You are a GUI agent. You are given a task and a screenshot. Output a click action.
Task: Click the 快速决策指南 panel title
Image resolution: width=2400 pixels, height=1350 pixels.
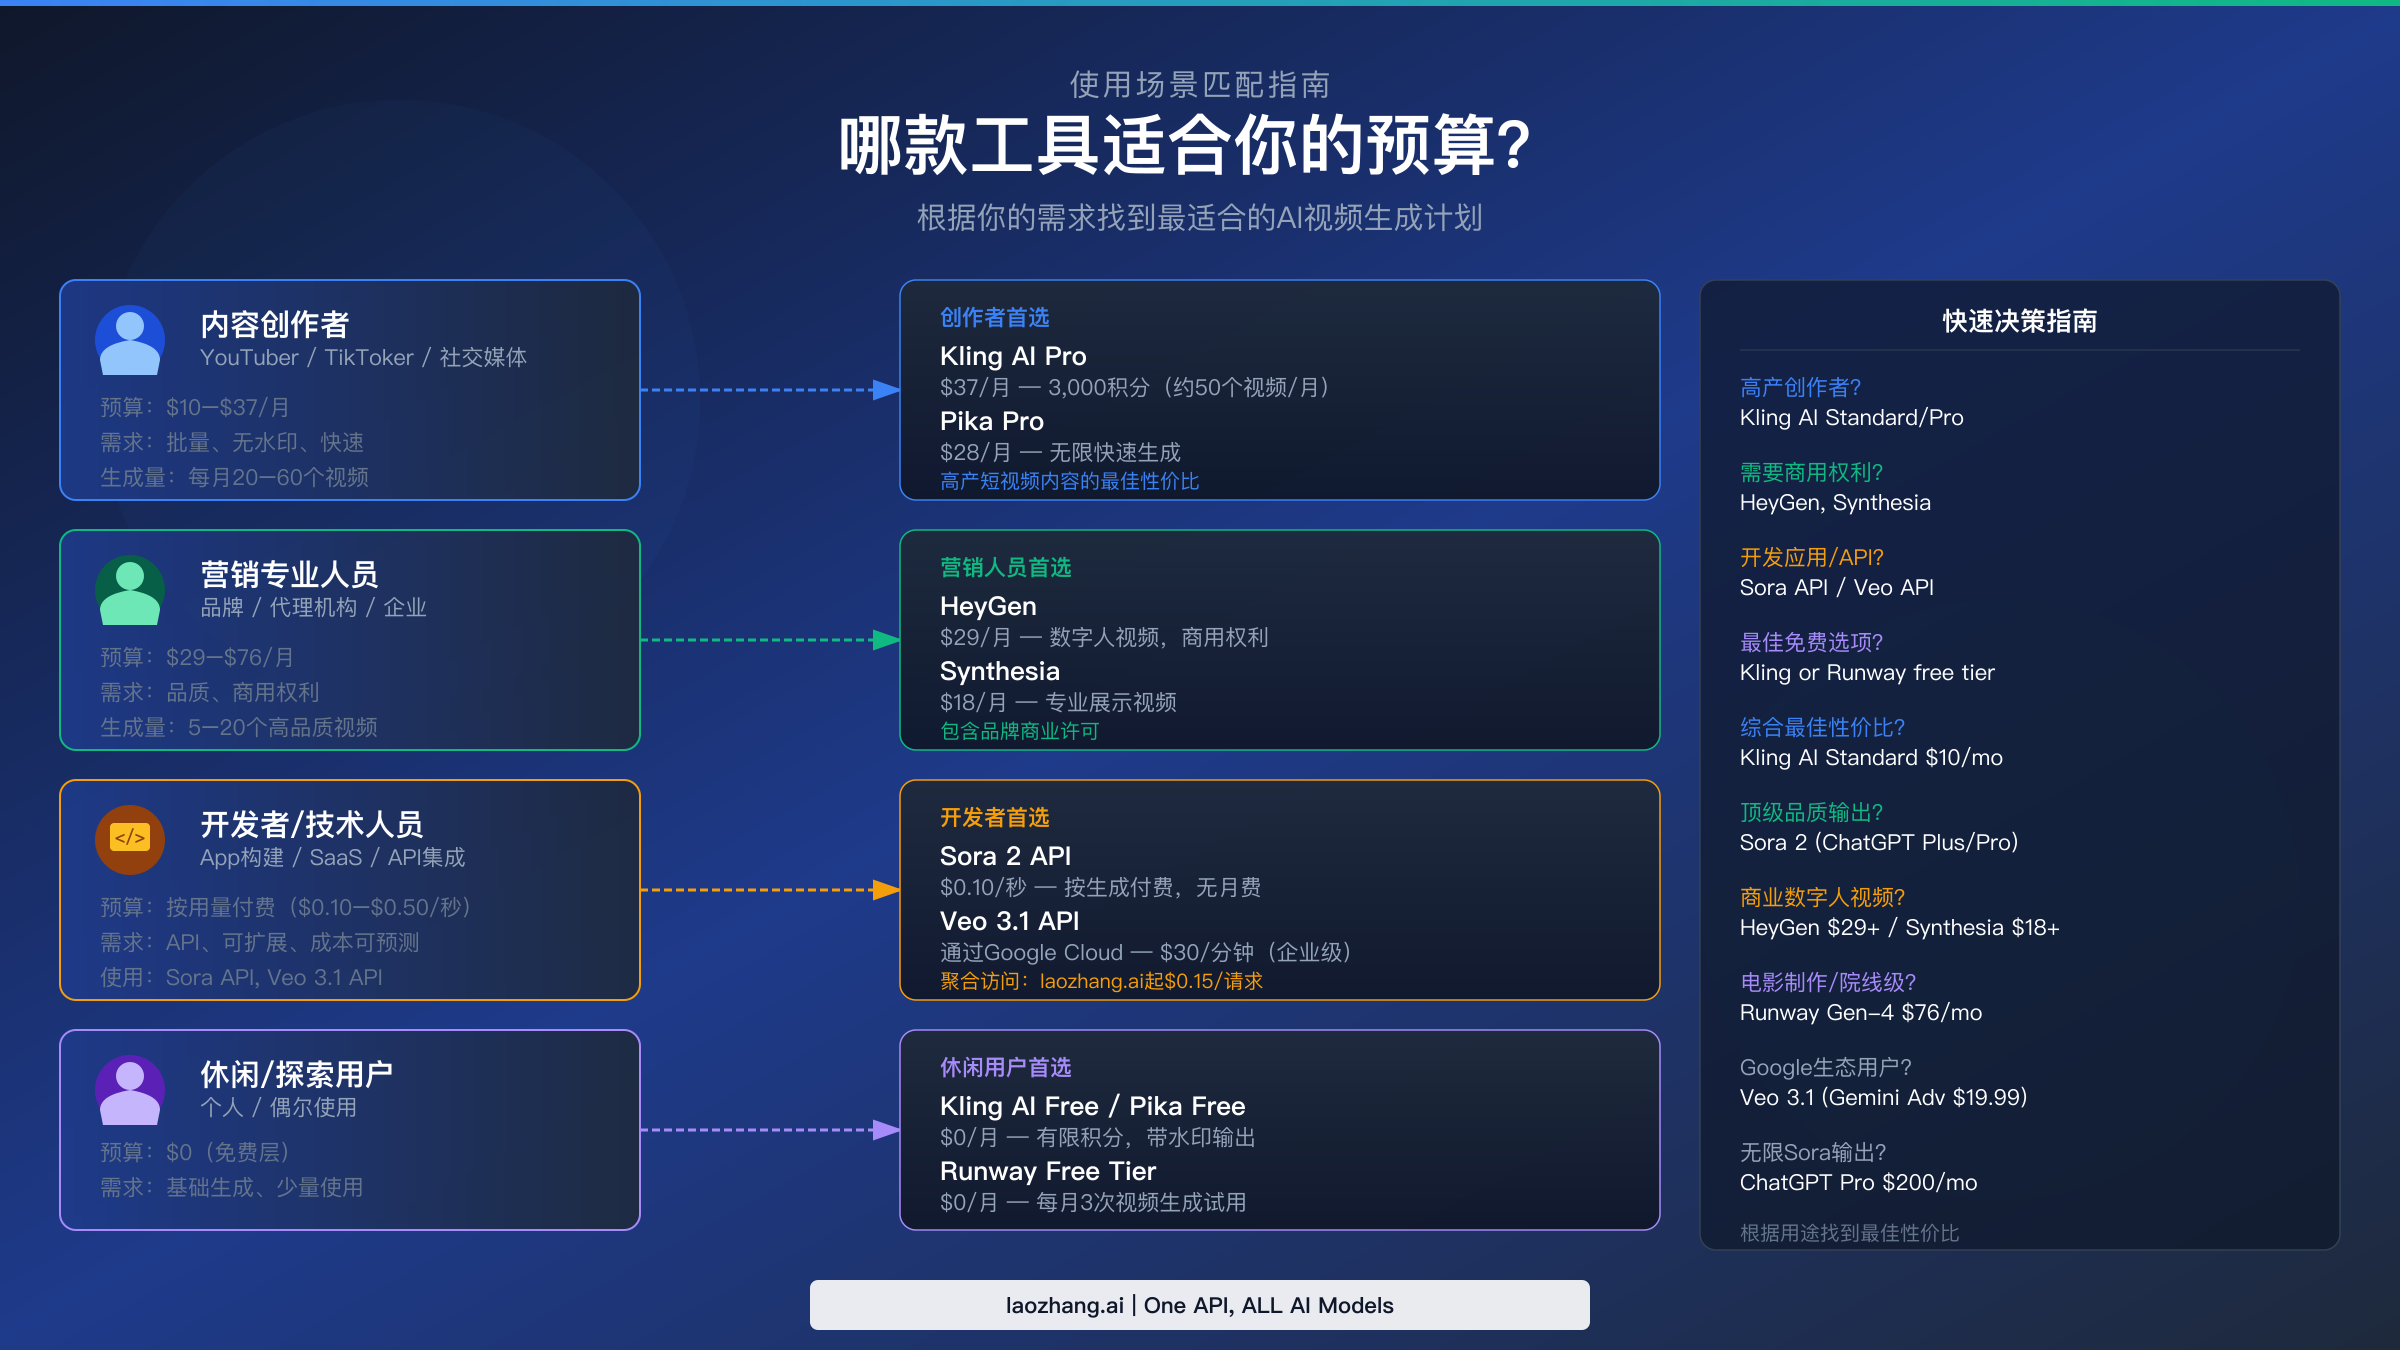click(x=2017, y=322)
